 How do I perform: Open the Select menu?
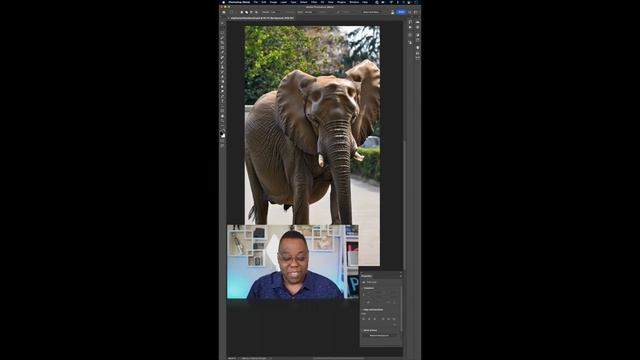coord(304,2)
